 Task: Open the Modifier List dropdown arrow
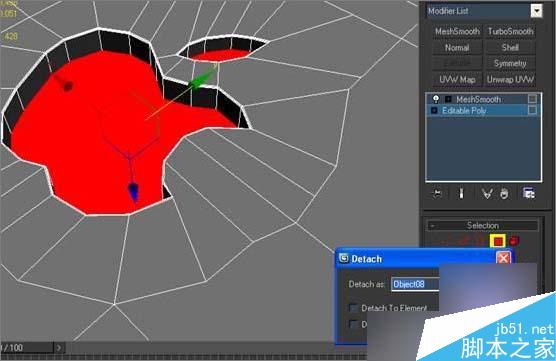coord(536,11)
